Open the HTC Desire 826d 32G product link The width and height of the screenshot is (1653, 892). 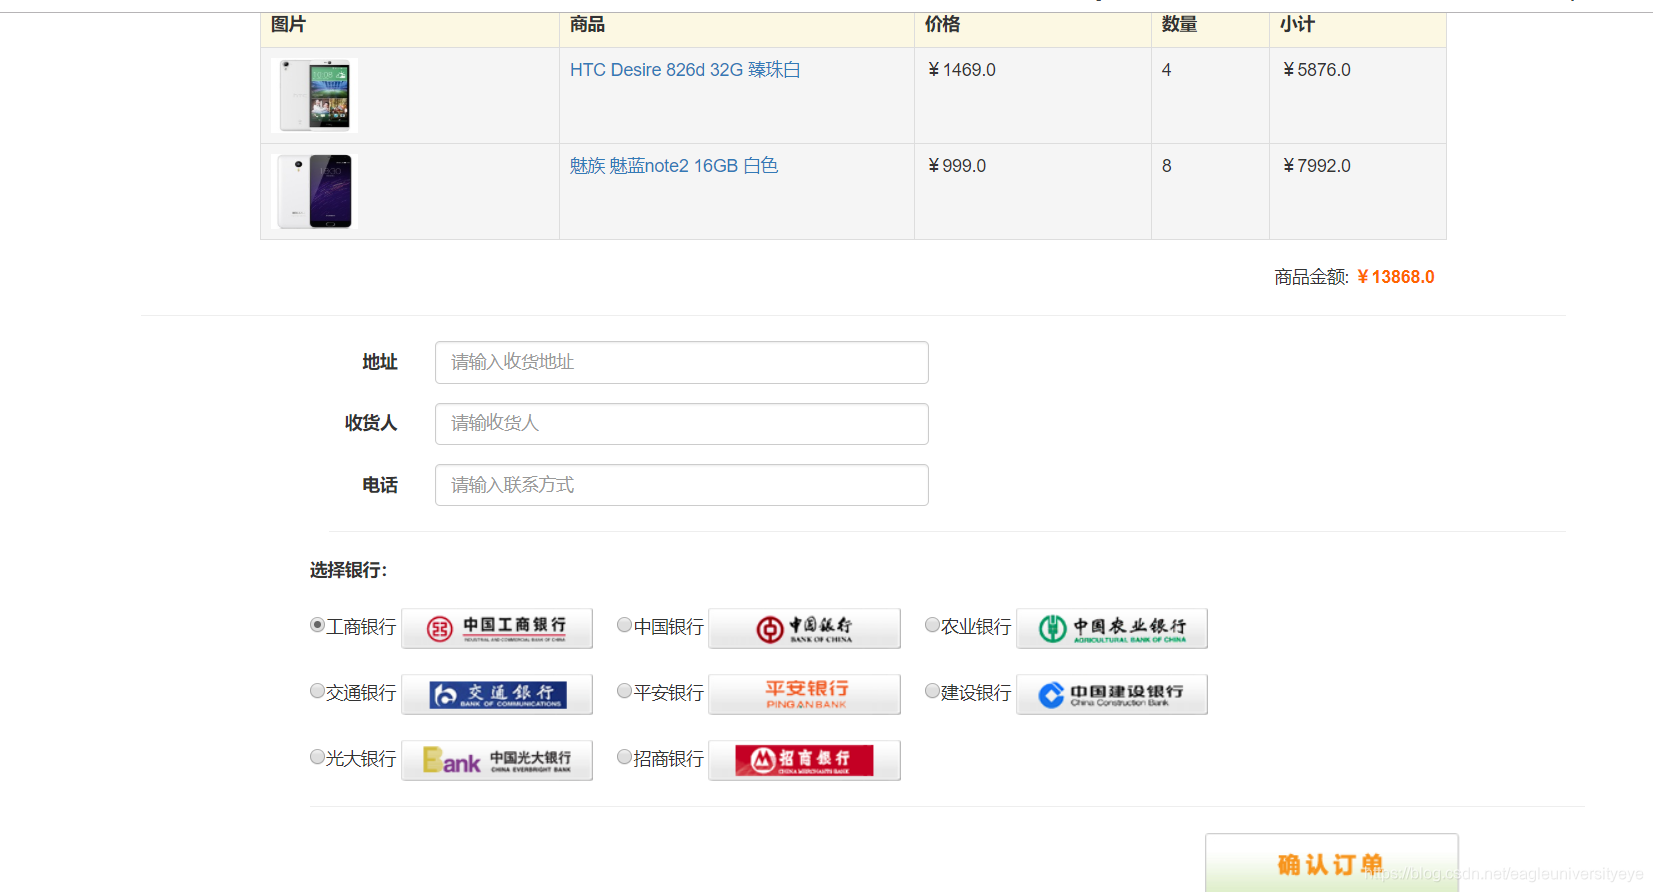(685, 70)
